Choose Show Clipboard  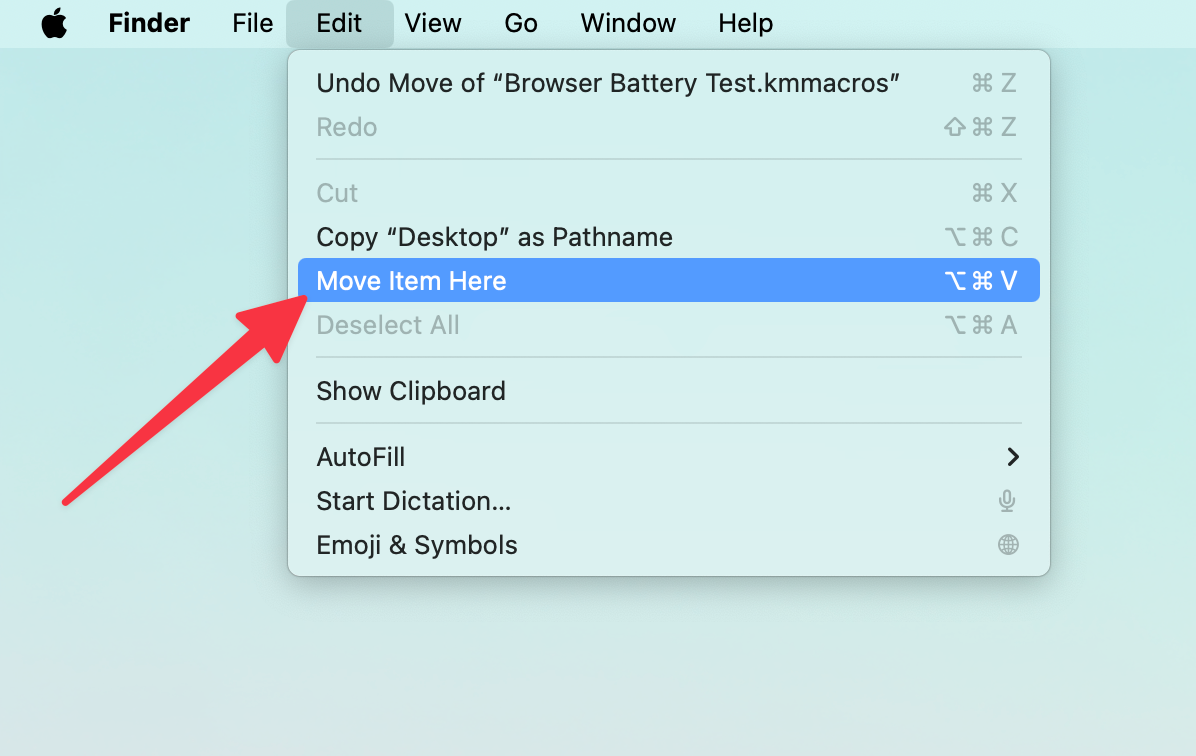click(x=411, y=391)
